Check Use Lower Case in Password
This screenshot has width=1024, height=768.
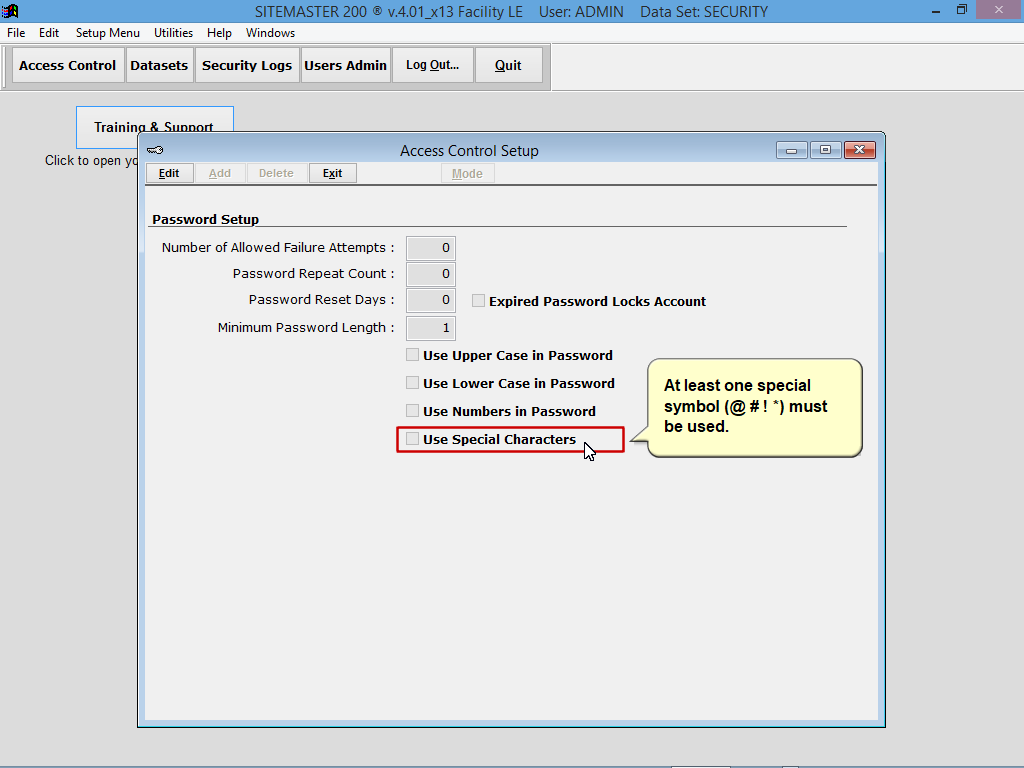(412, 383)
